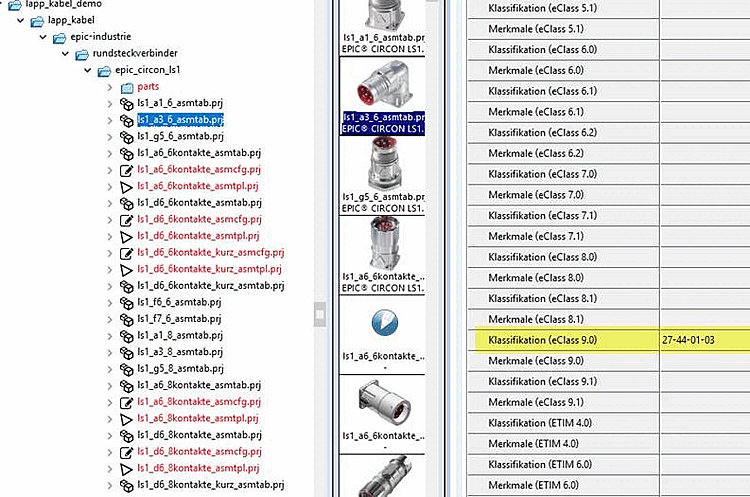Click the ls1_d6_6kontakte_kurz_asmtab.prj assembly icon

point(126,286)
